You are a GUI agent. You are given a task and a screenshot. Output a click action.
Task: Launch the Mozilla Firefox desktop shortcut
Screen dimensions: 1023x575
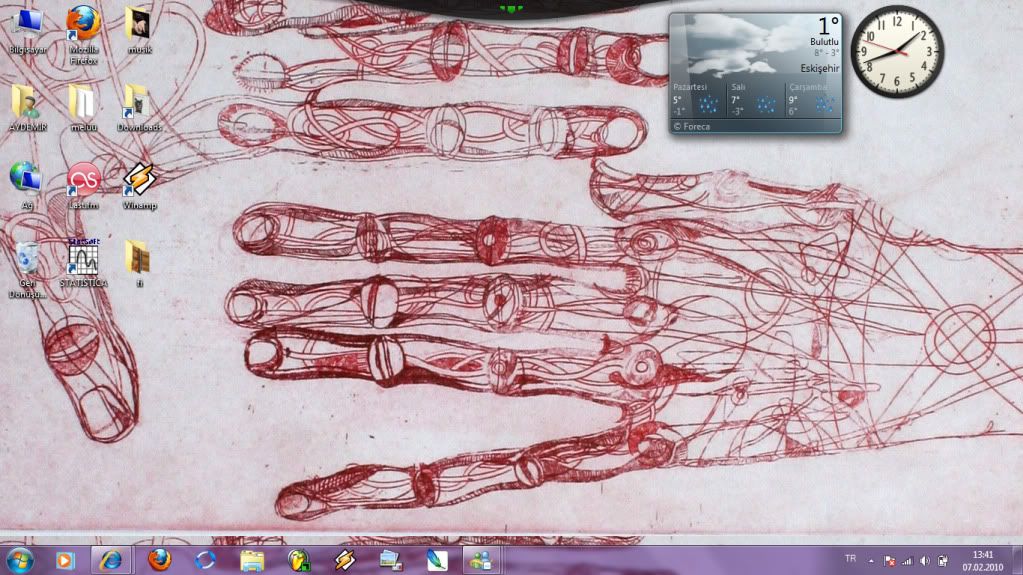pos(84,34)
